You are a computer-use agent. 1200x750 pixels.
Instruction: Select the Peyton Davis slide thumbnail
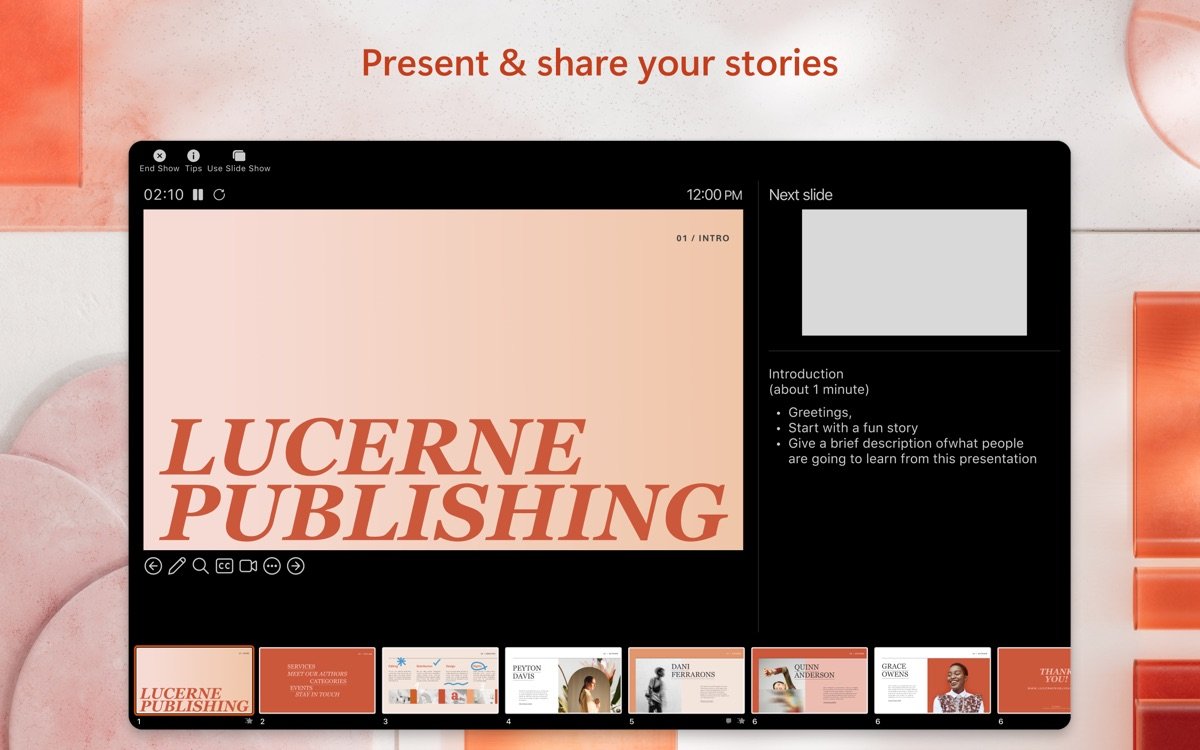[562, 679]
